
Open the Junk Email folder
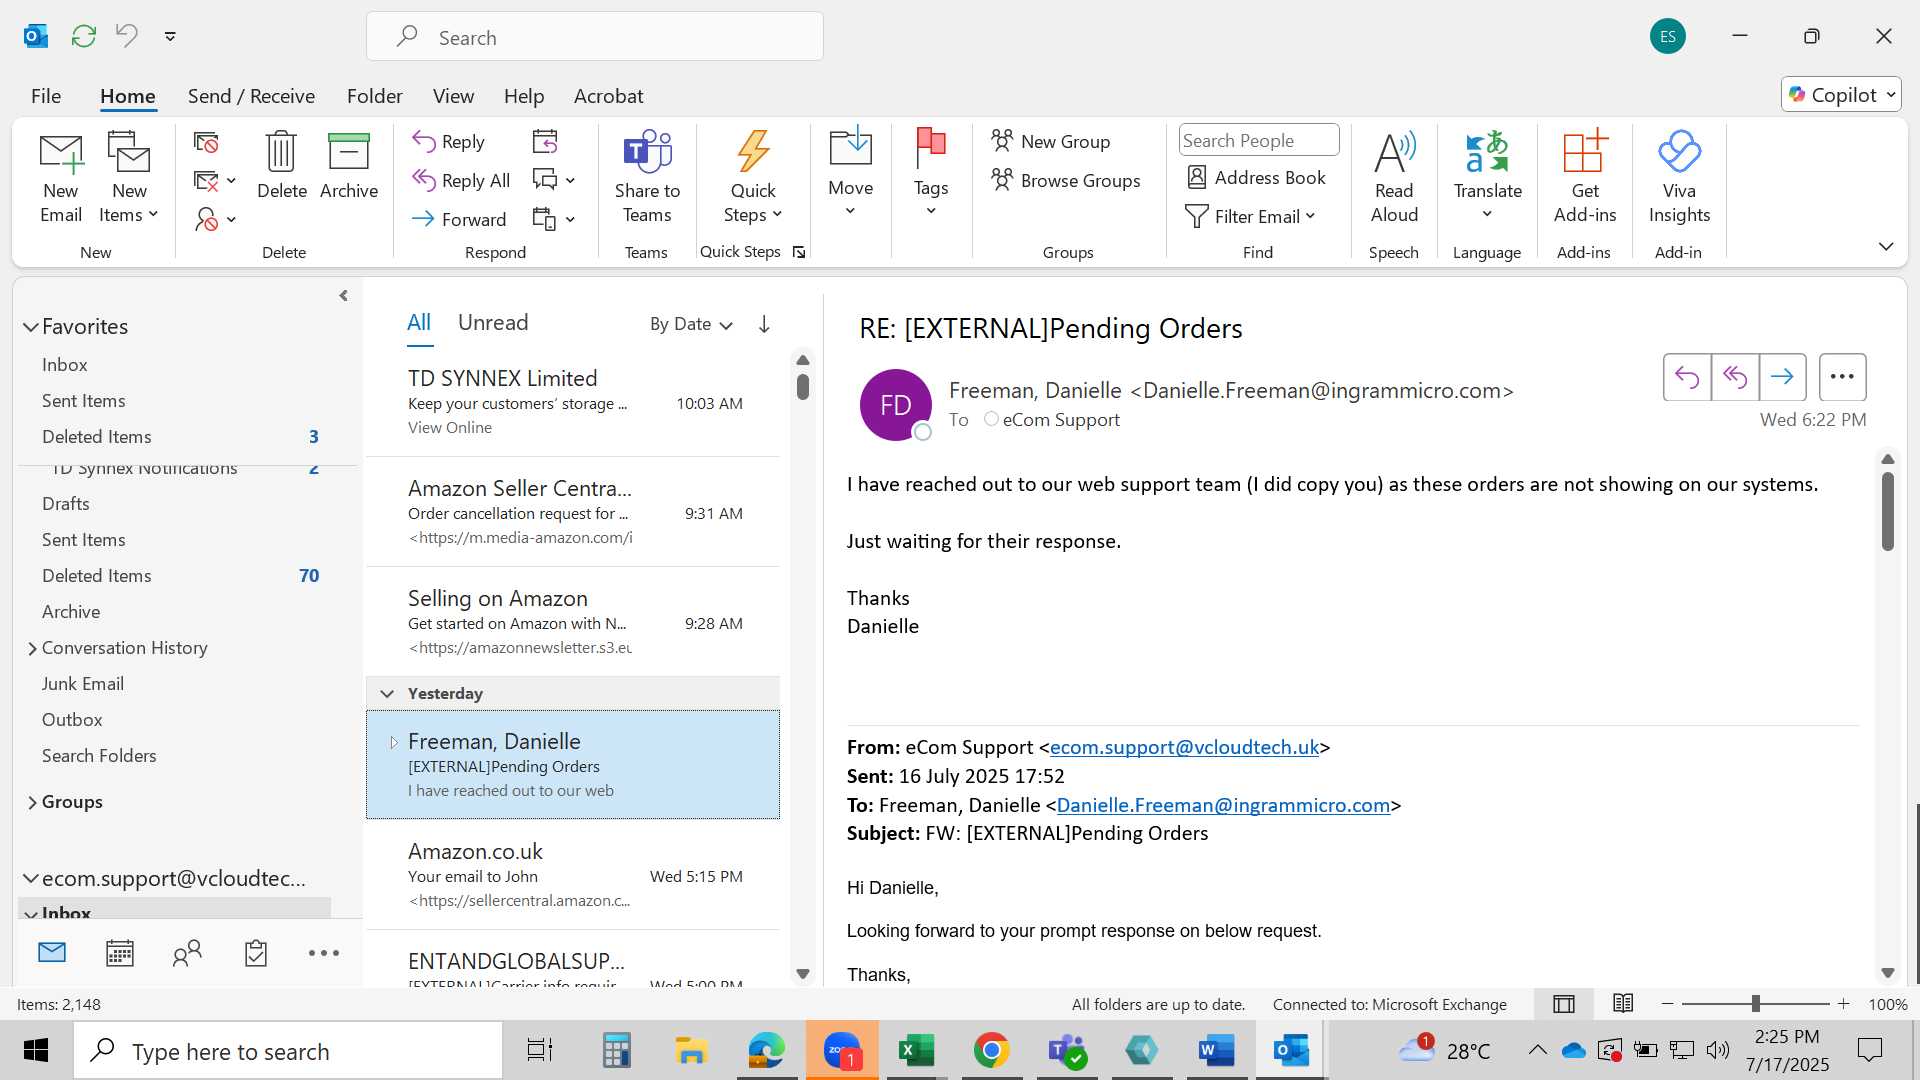pyautogui.click(x=83, y=684)
